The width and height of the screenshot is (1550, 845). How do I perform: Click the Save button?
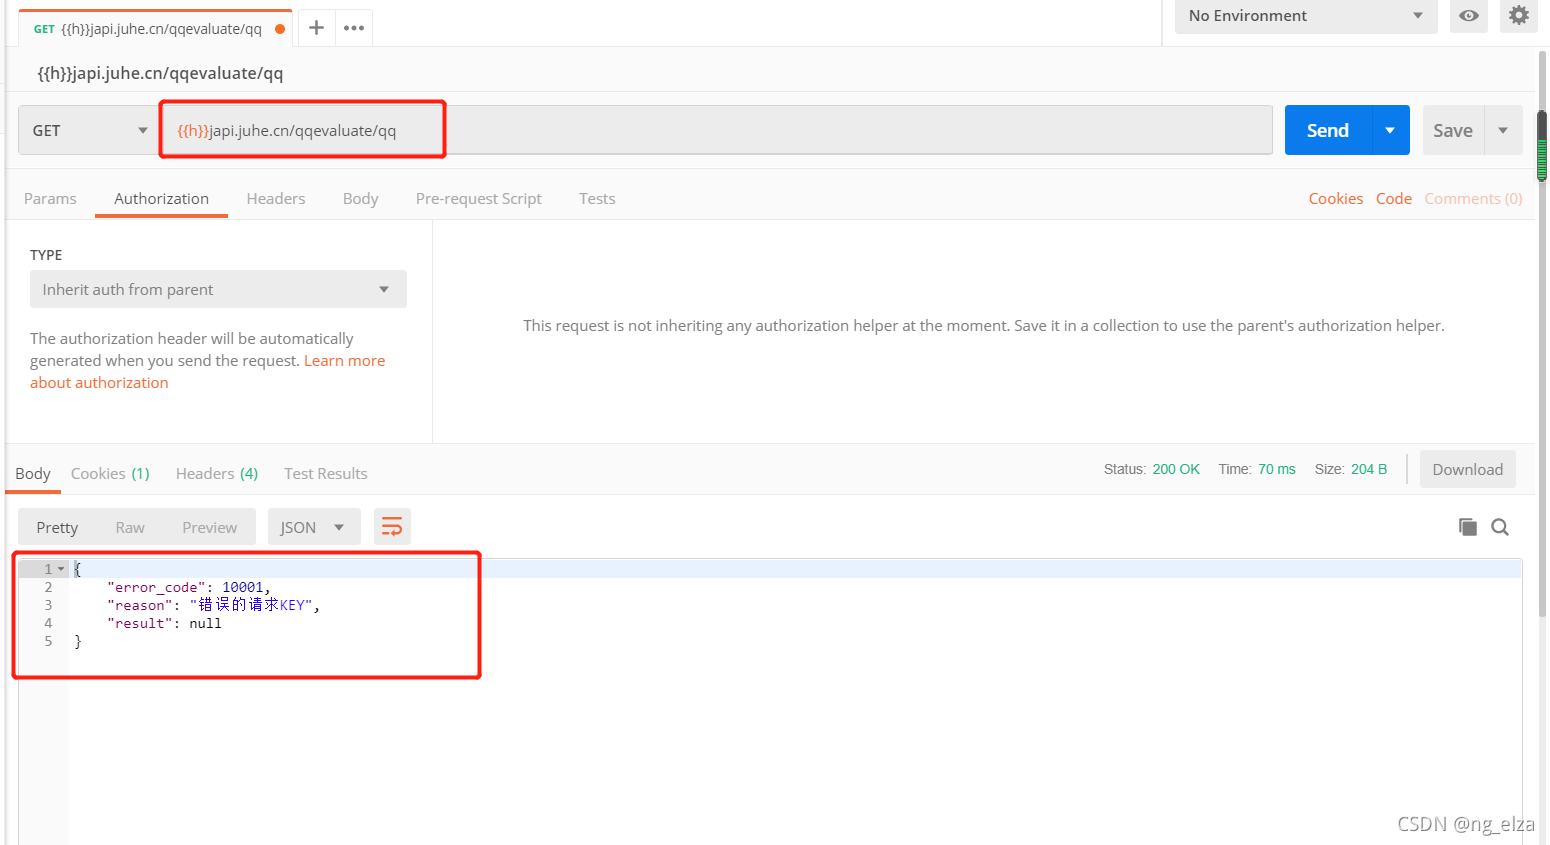tap(1453, 130)
